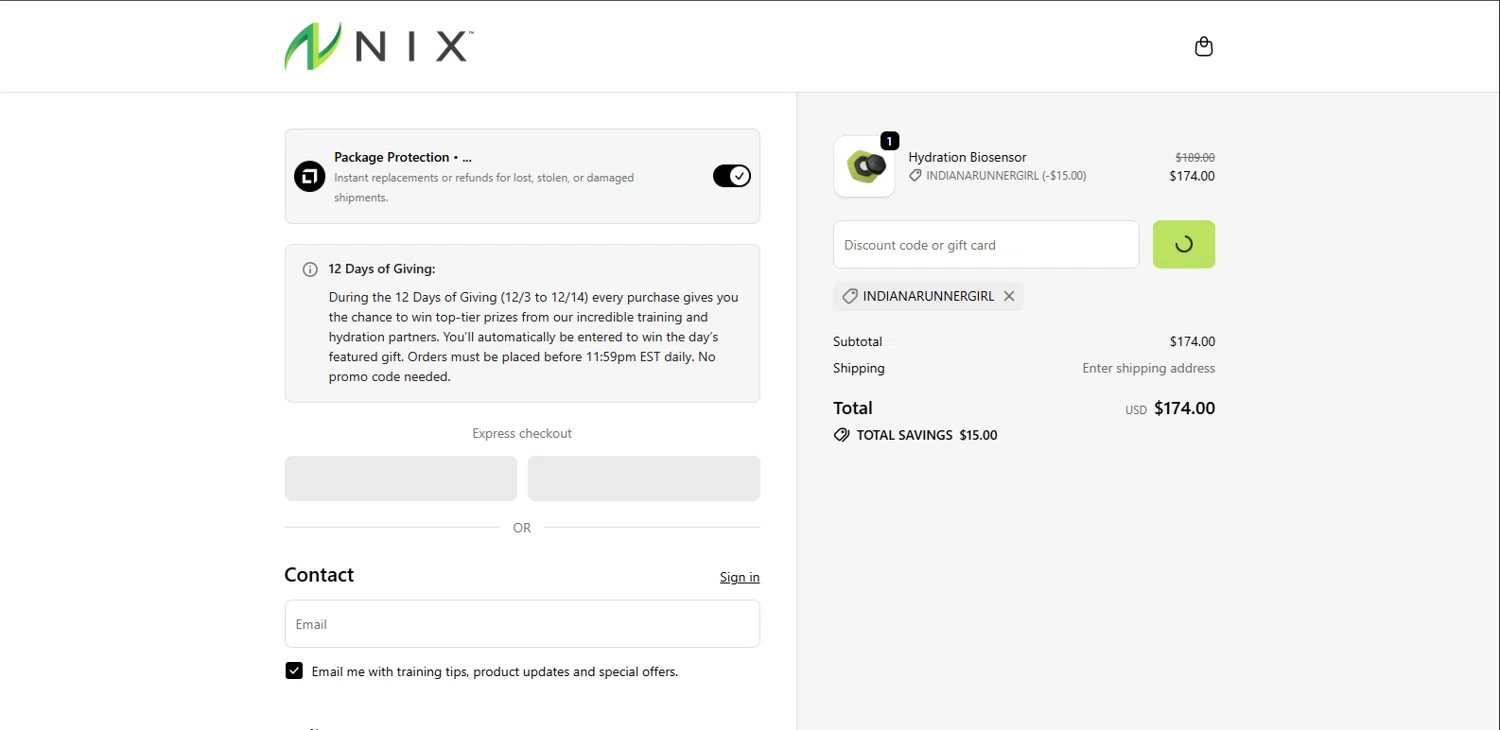Click the tag icon on INDIANARUNNERGIRL chip

(x=850, y=296)
